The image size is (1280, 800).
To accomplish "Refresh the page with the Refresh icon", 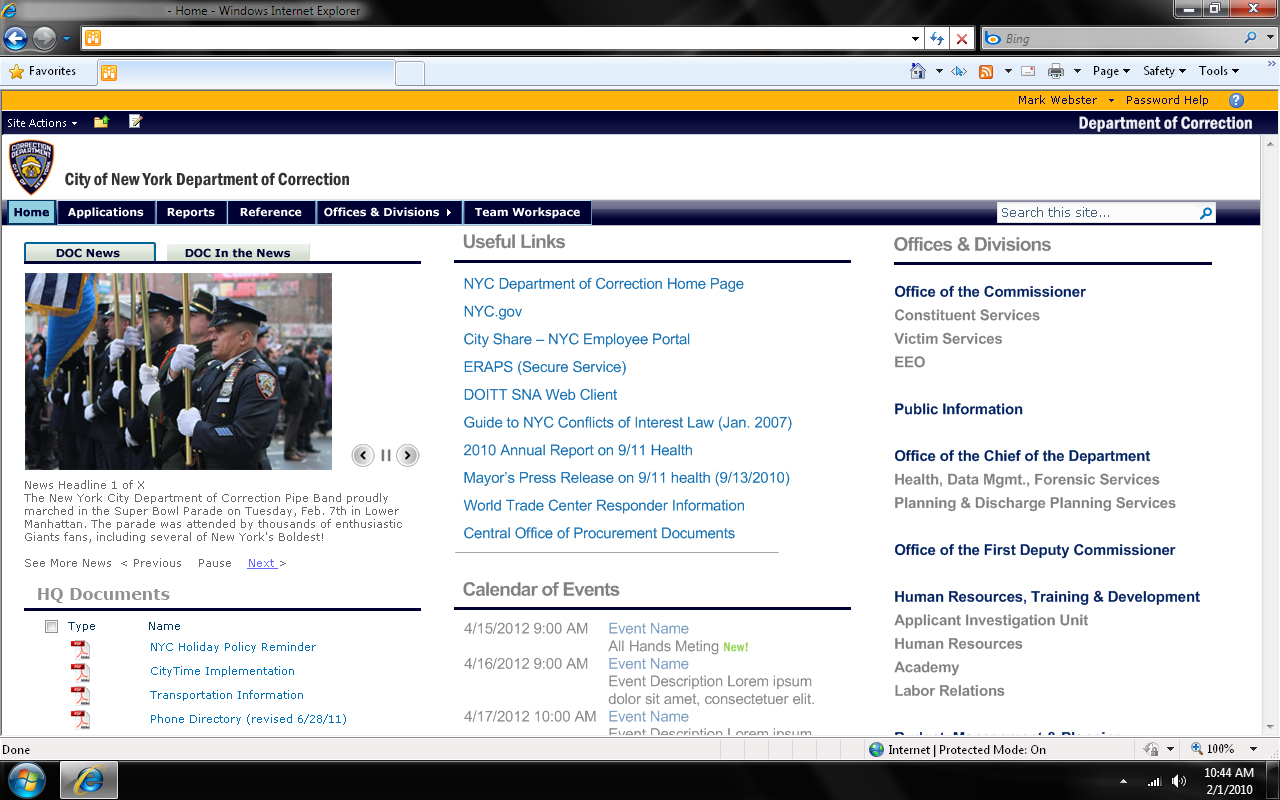I will coord(937,39).
